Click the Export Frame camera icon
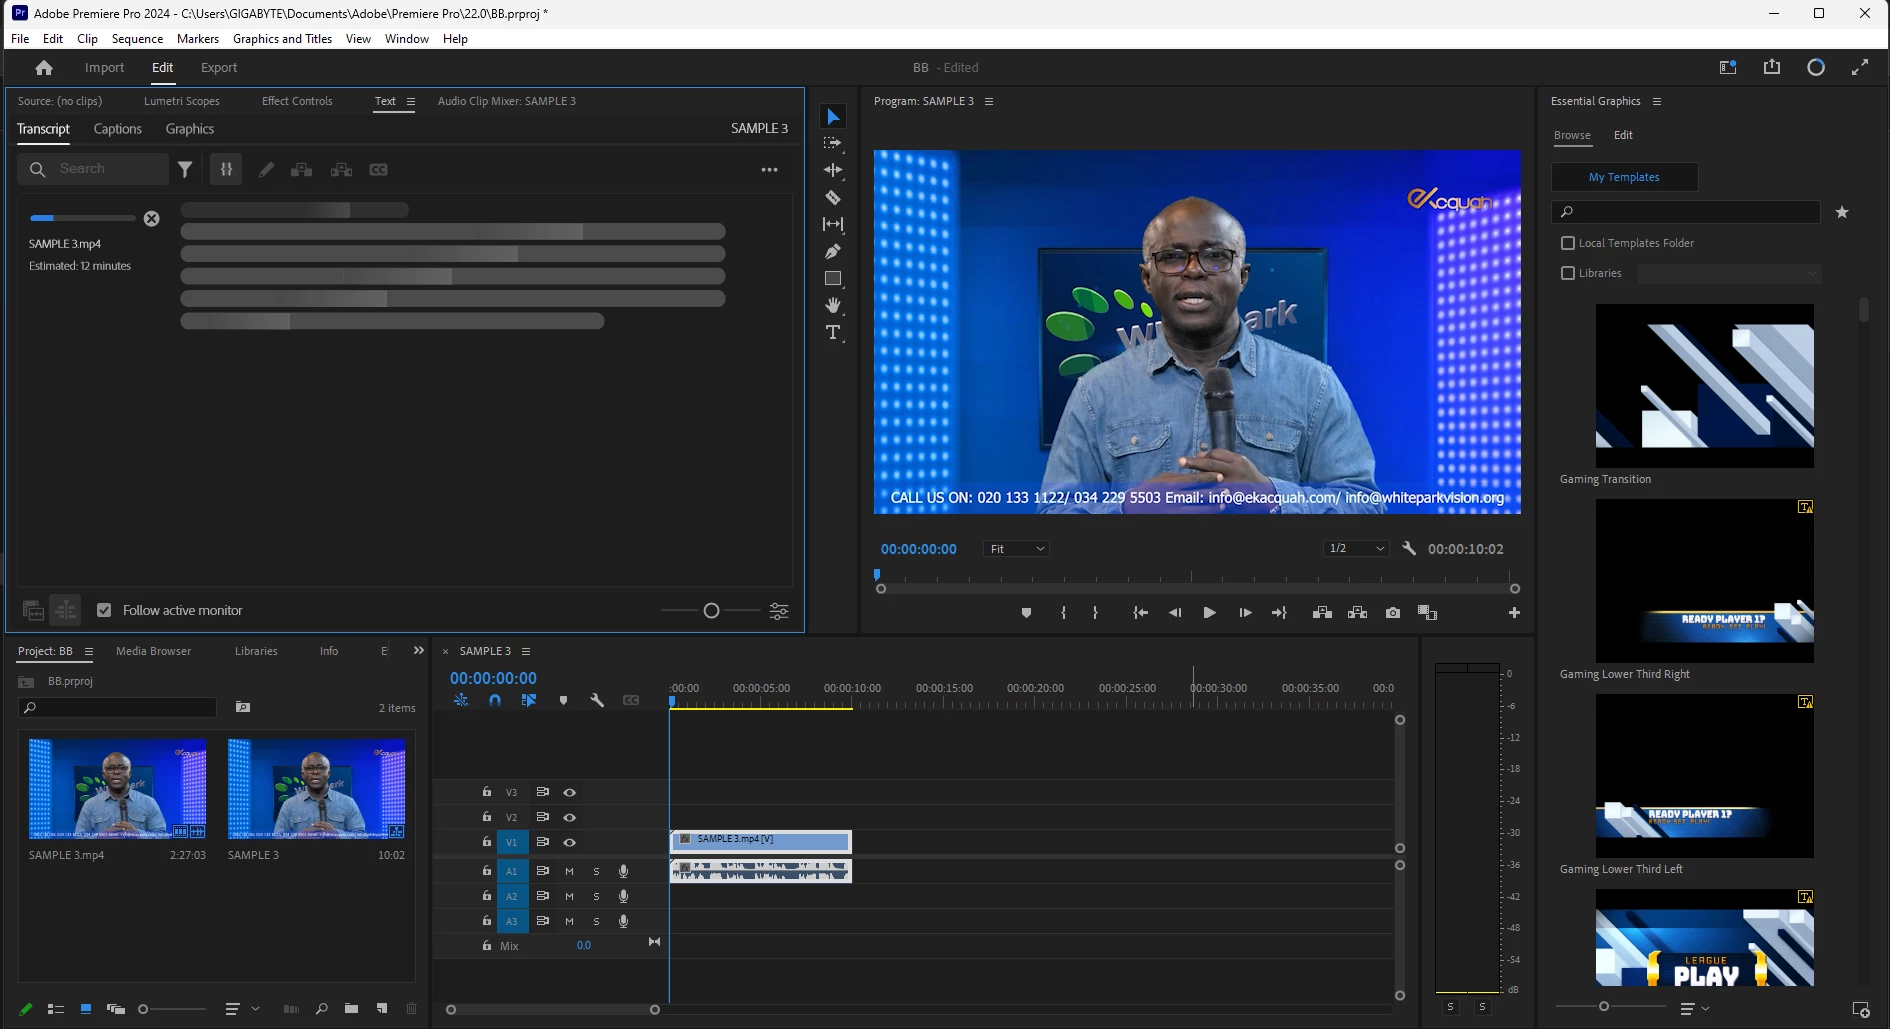1890x1029 pixels. point(1392,613)
